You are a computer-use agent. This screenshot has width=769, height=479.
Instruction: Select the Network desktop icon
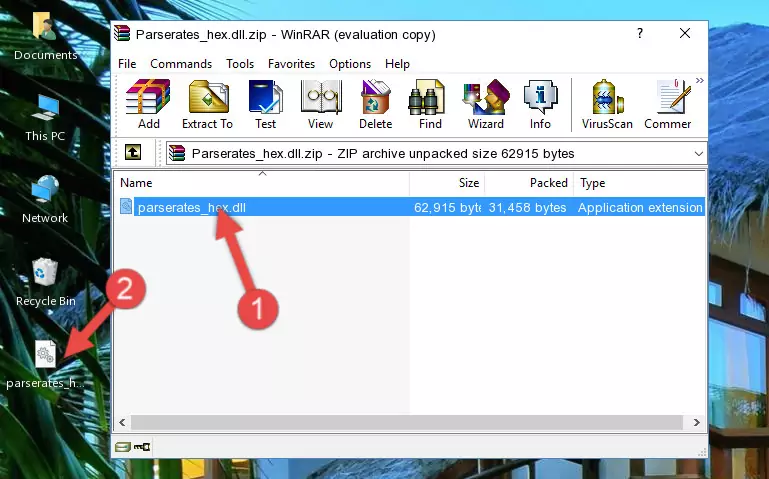click(x=45, y=200)
